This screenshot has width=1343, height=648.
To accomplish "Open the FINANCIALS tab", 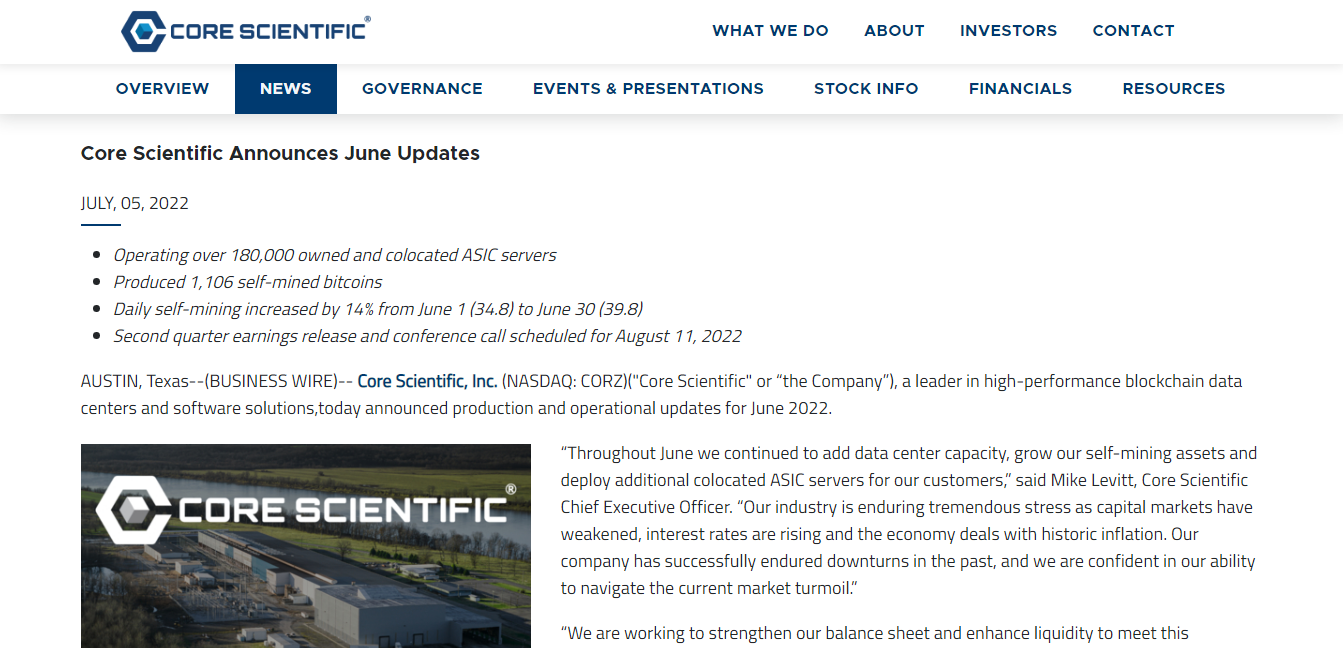I will click(1020, 89).
